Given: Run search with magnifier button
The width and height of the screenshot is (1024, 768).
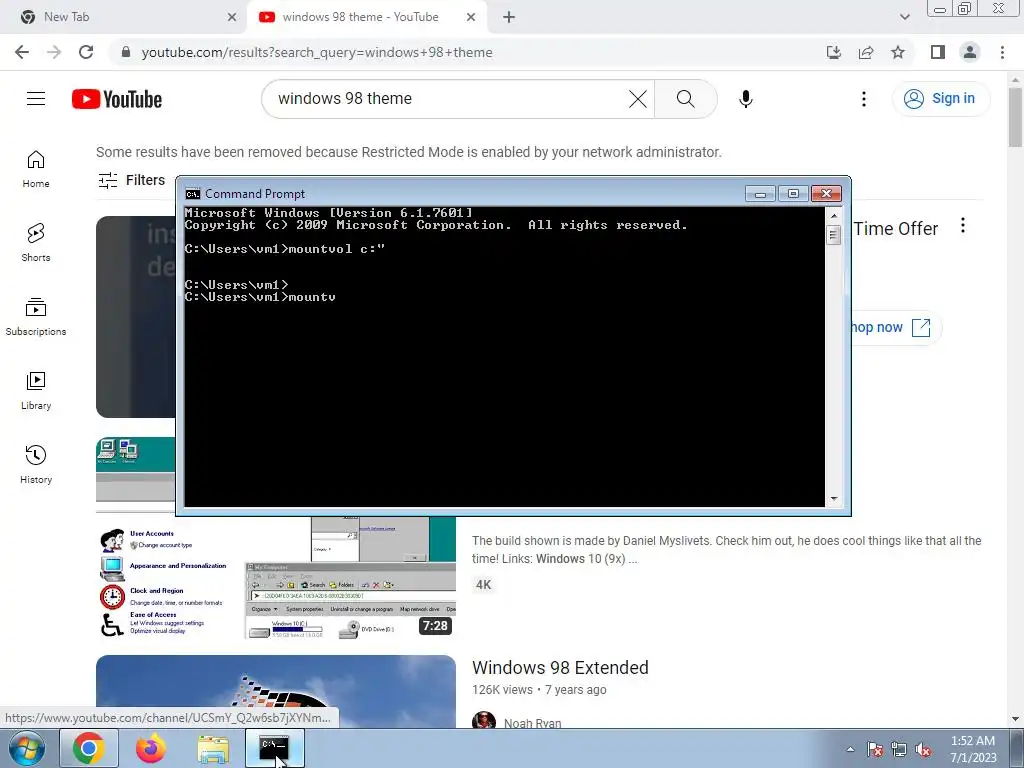Looking at the screenshot, I should pyautogui.click(x=685, y=99).
